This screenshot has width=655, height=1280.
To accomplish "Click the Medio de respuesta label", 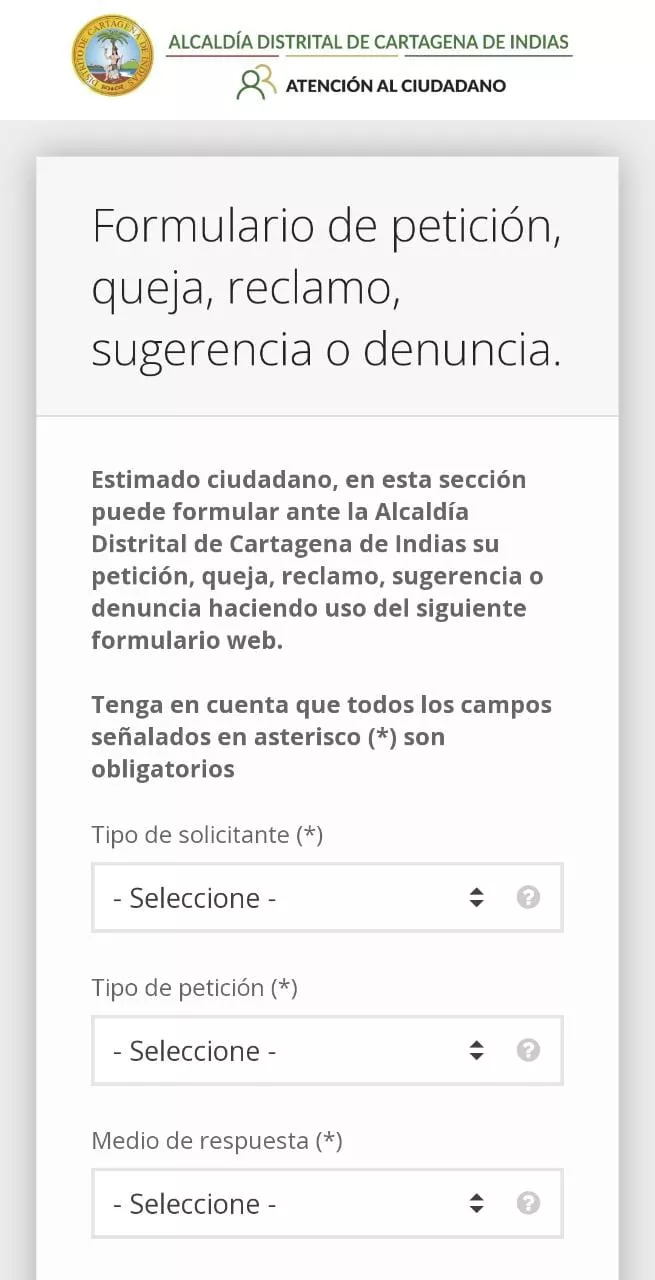I will point(216,1141).
